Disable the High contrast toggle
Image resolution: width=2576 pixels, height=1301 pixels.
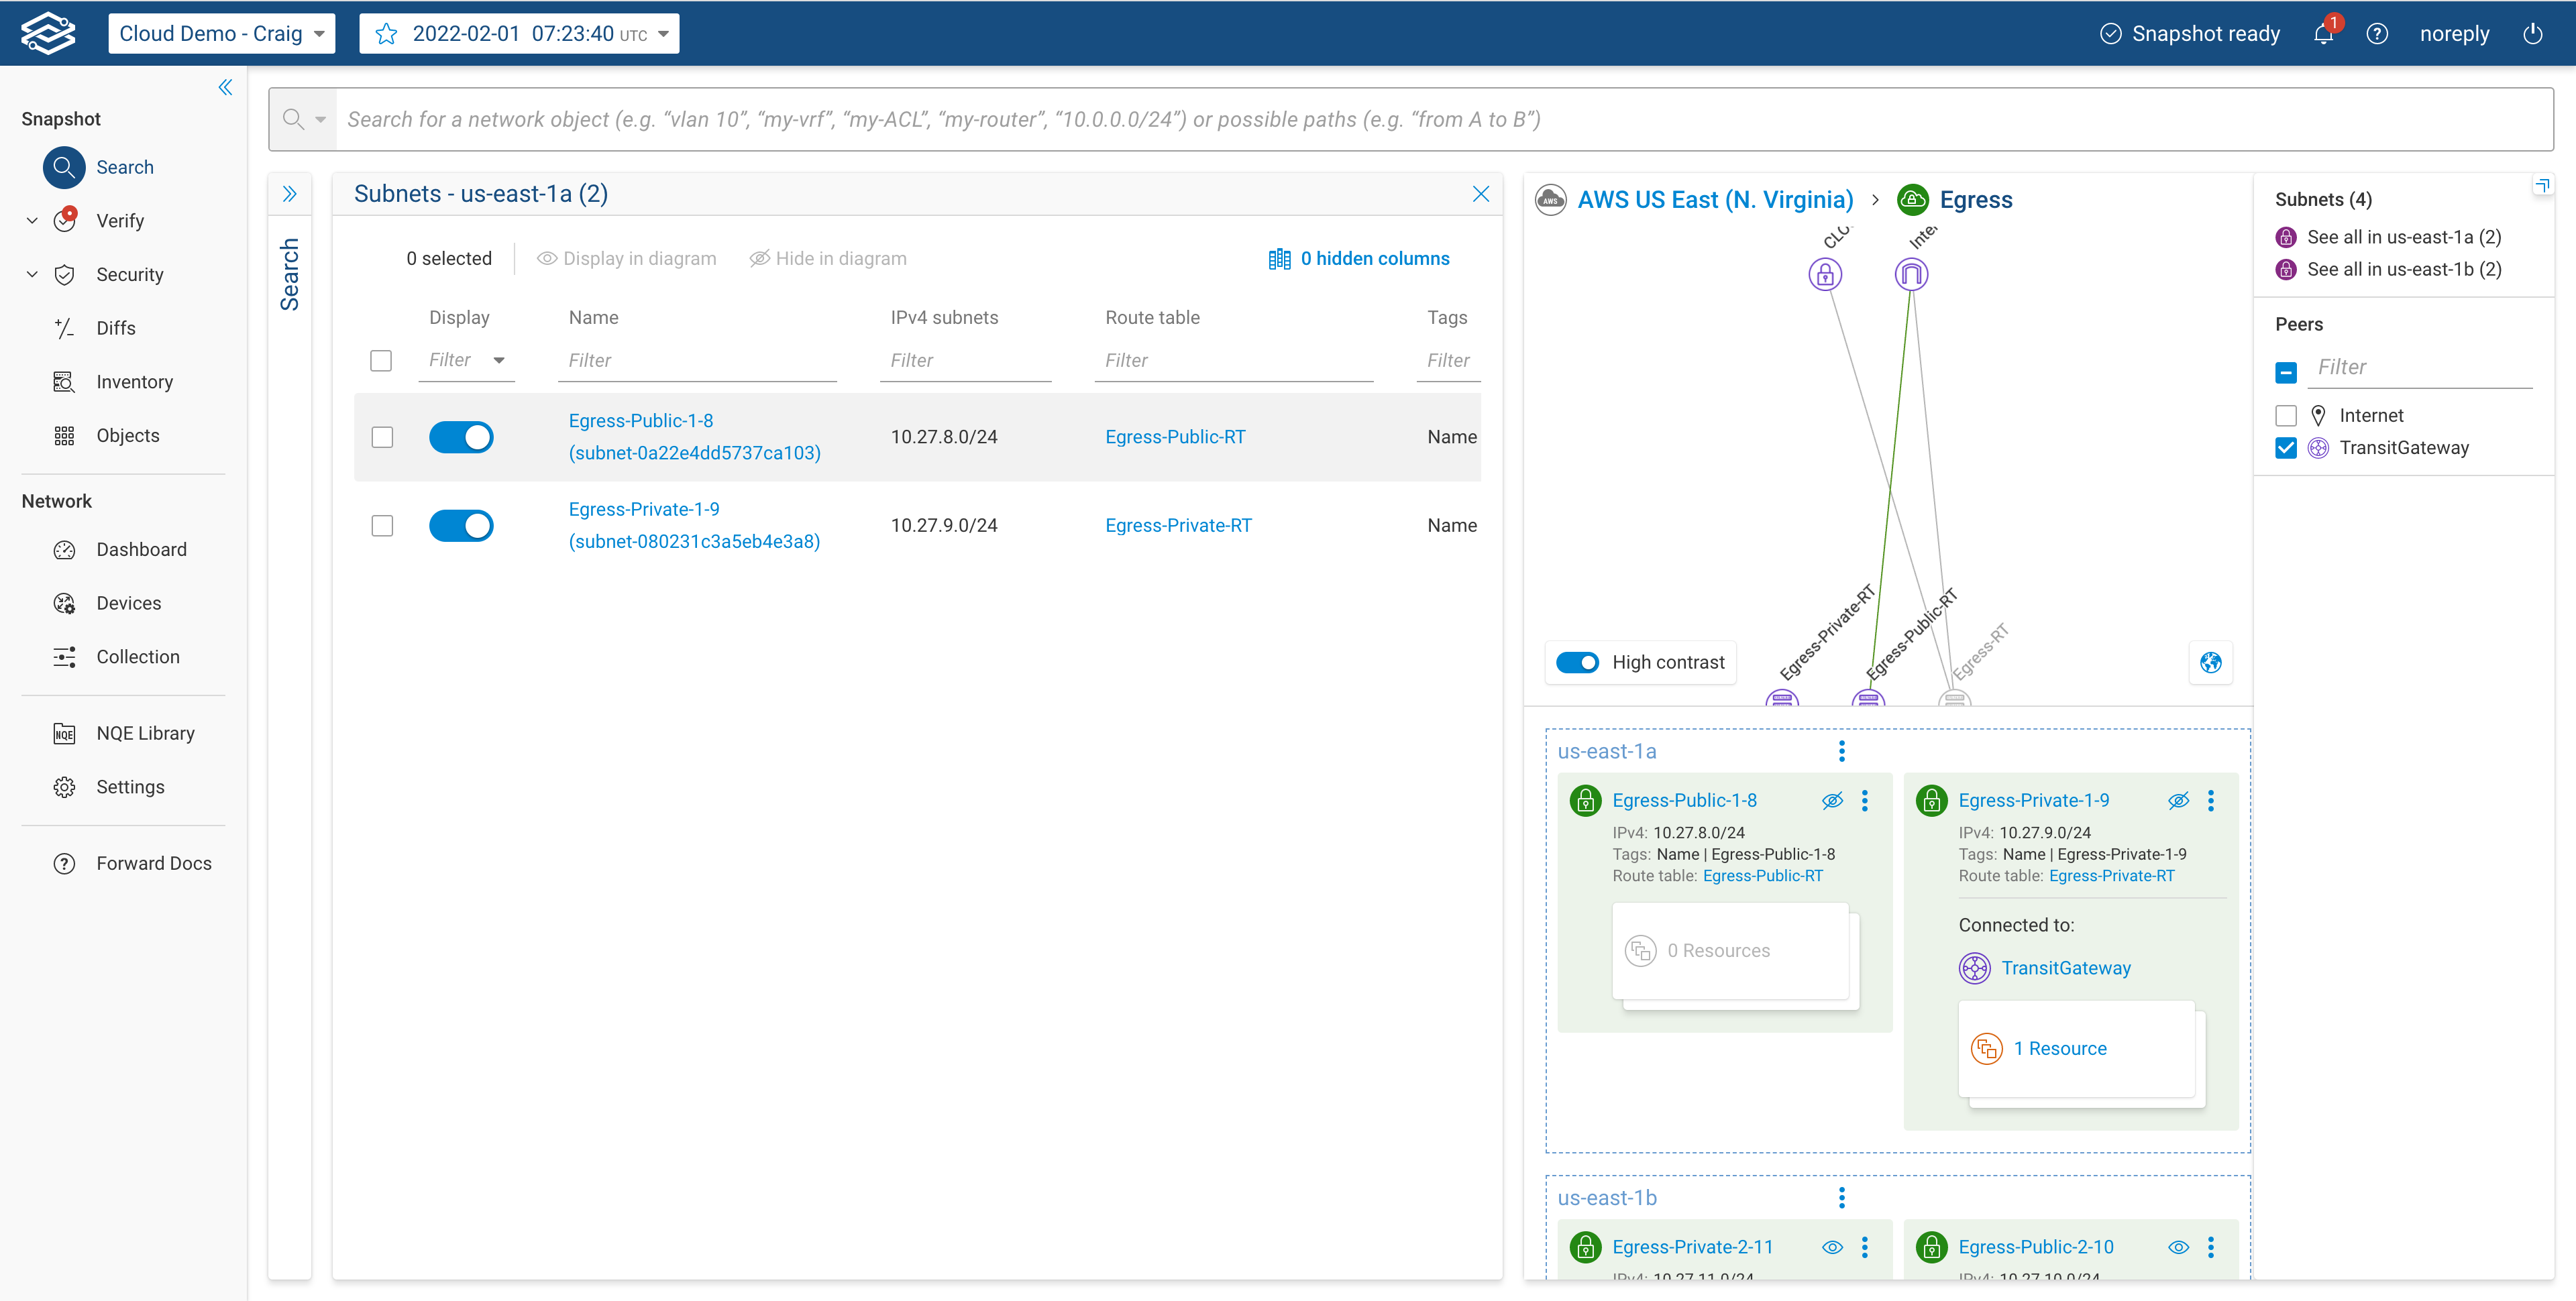1577,662
